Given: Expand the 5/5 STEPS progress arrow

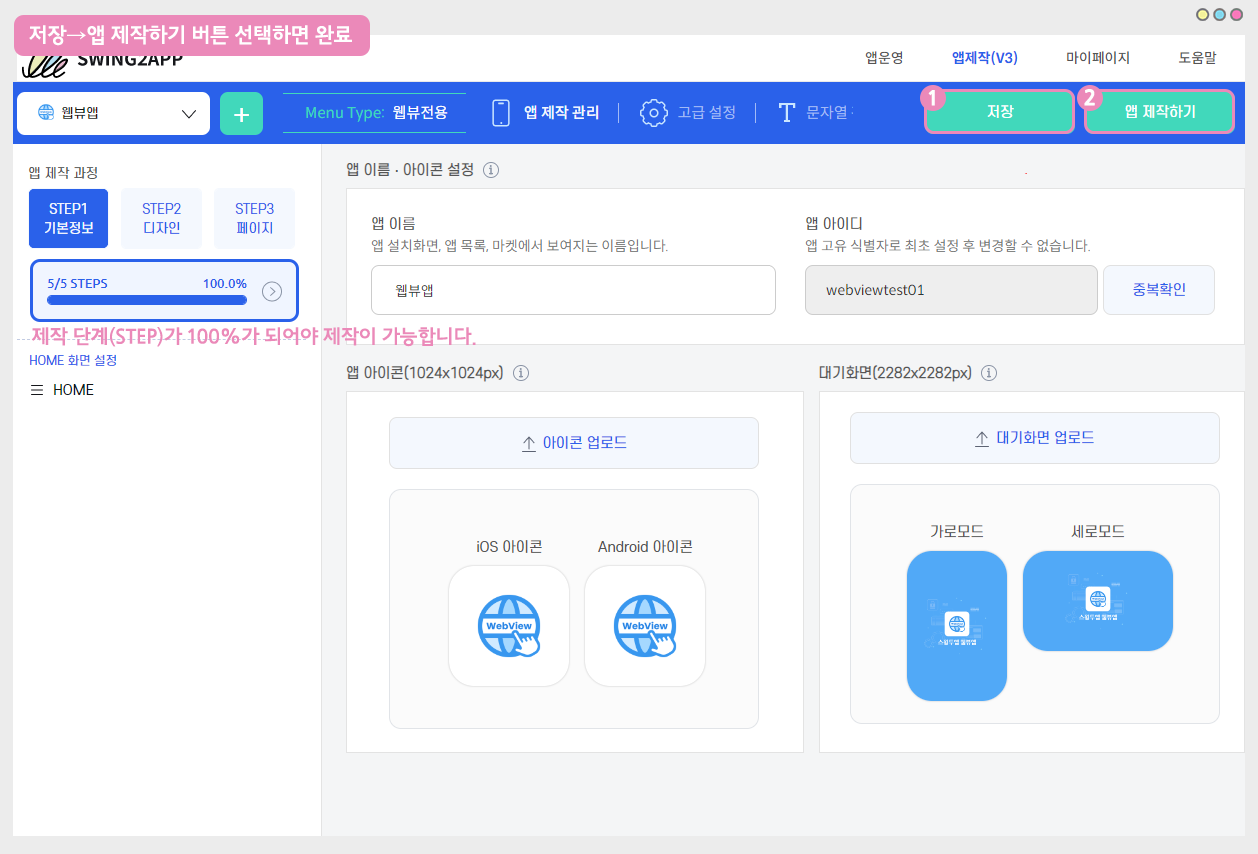Looking at the screenshot, I should [x=272, y=291].
